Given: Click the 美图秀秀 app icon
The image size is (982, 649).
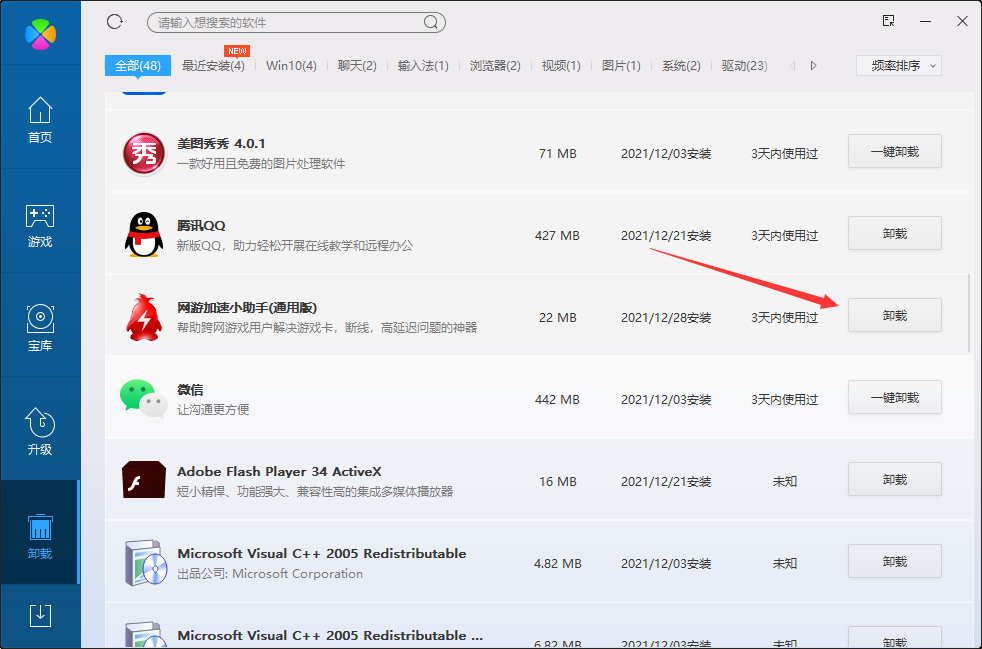Looking at the screenshot, I should 143,153.
